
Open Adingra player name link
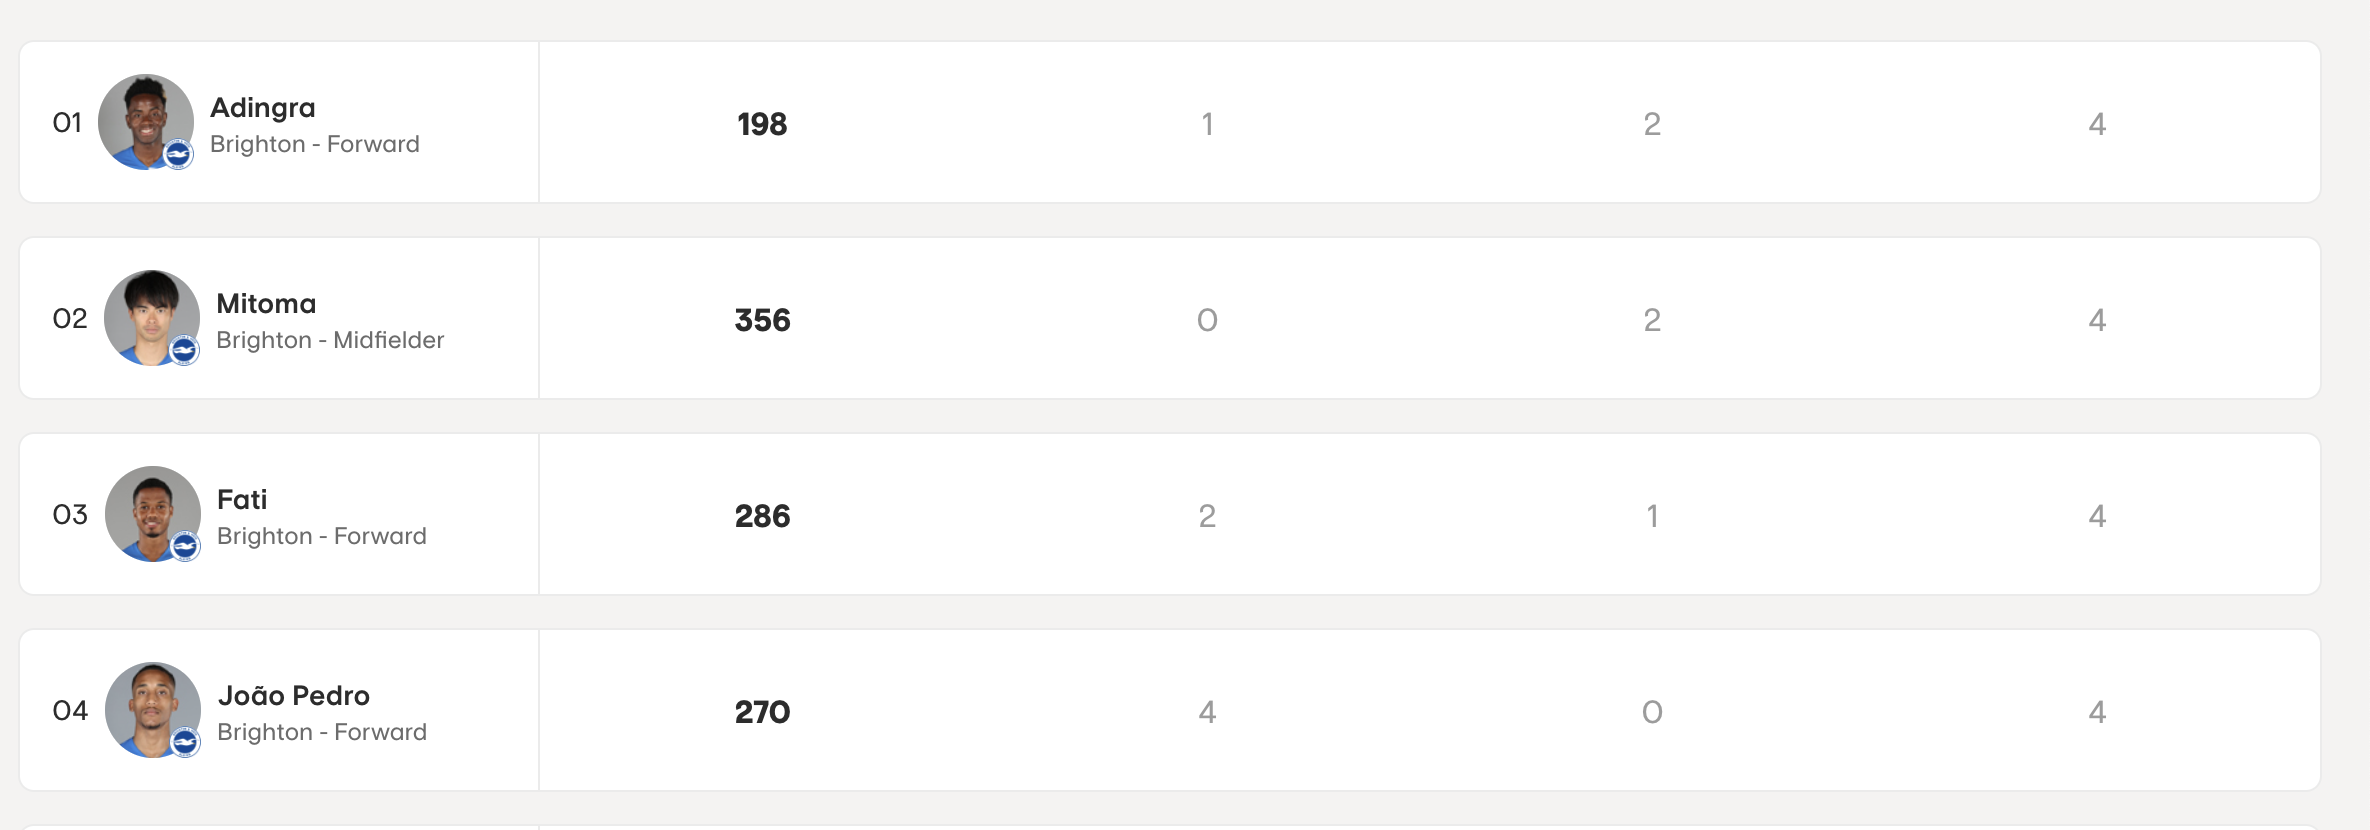click(x=263, y=108)
